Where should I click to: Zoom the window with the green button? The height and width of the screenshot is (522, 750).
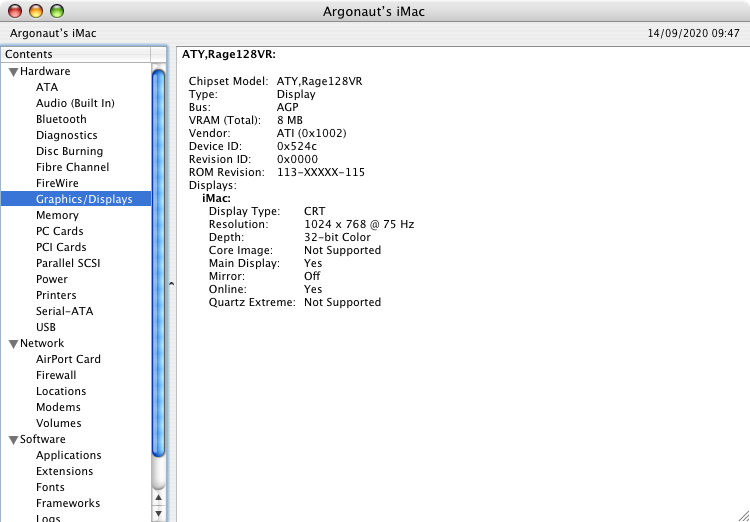(x=57, y=11)
